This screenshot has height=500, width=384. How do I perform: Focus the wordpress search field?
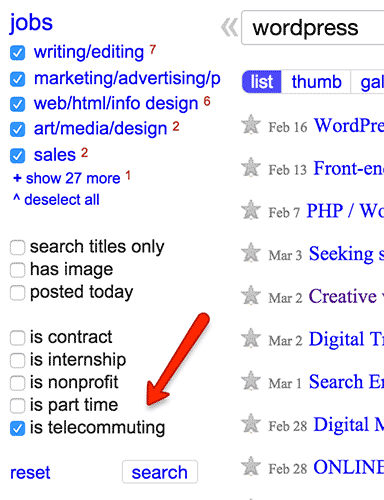(313, 28)
